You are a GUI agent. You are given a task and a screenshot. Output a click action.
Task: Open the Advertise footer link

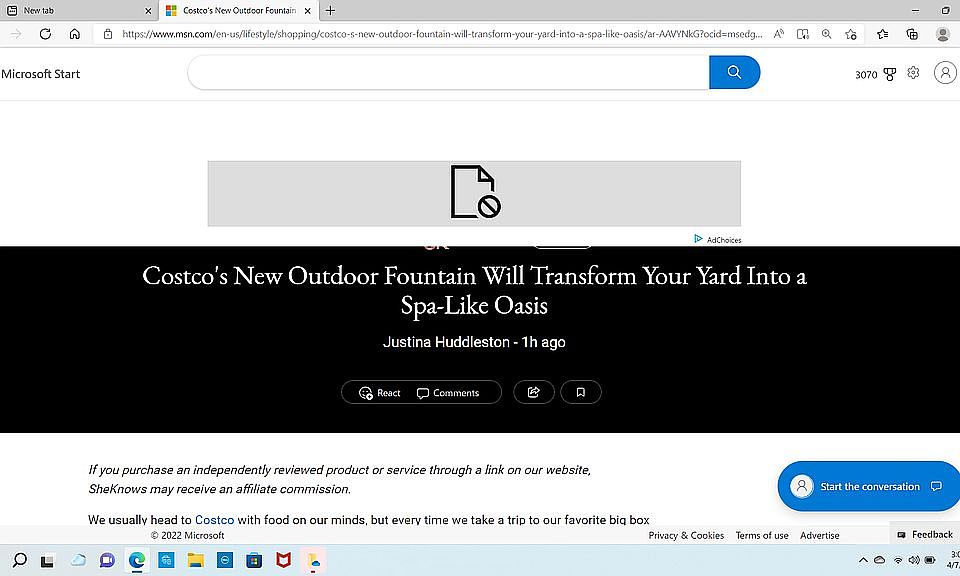(819, 535)
